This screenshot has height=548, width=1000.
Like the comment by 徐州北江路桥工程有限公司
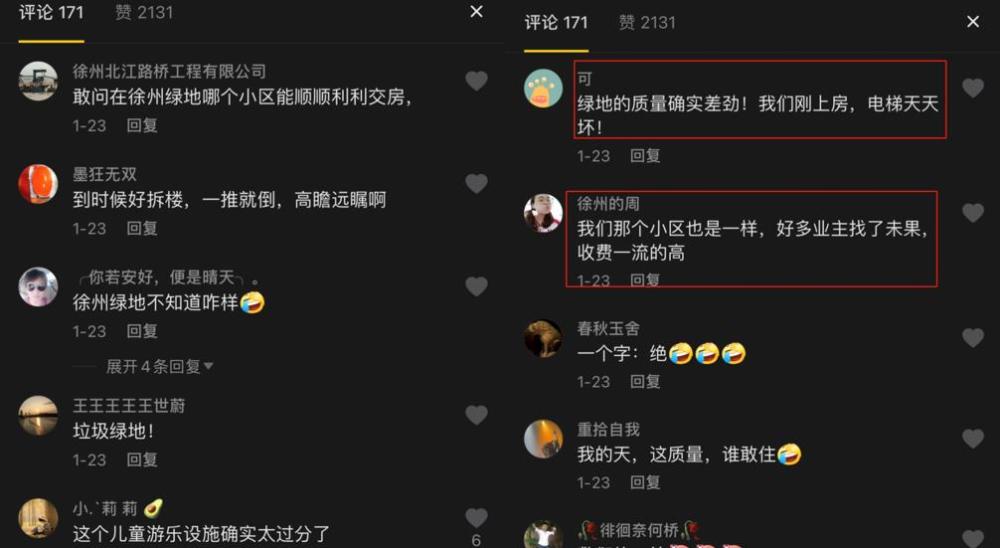(476, 80)
